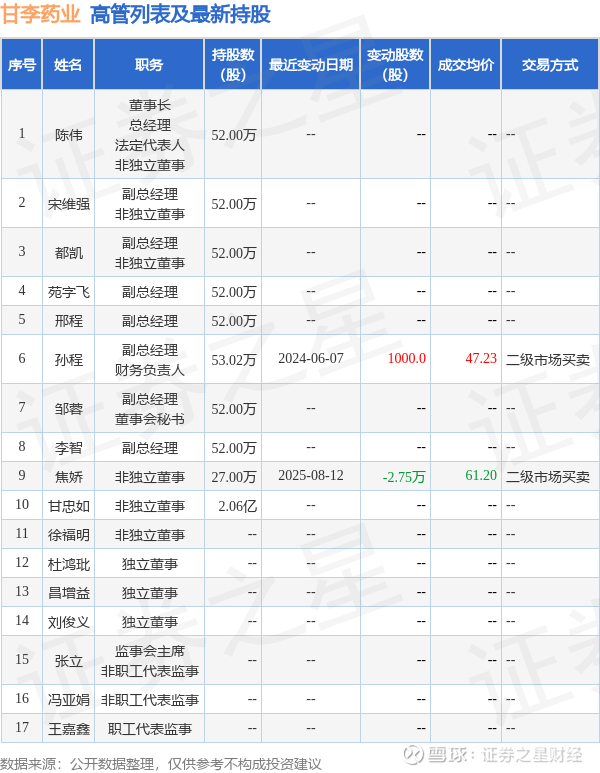Click 董事会秘书 in 邹蓉's position cell
Image resolution: width=600 pixels, height=773 pixels.
tap(149, 419)
